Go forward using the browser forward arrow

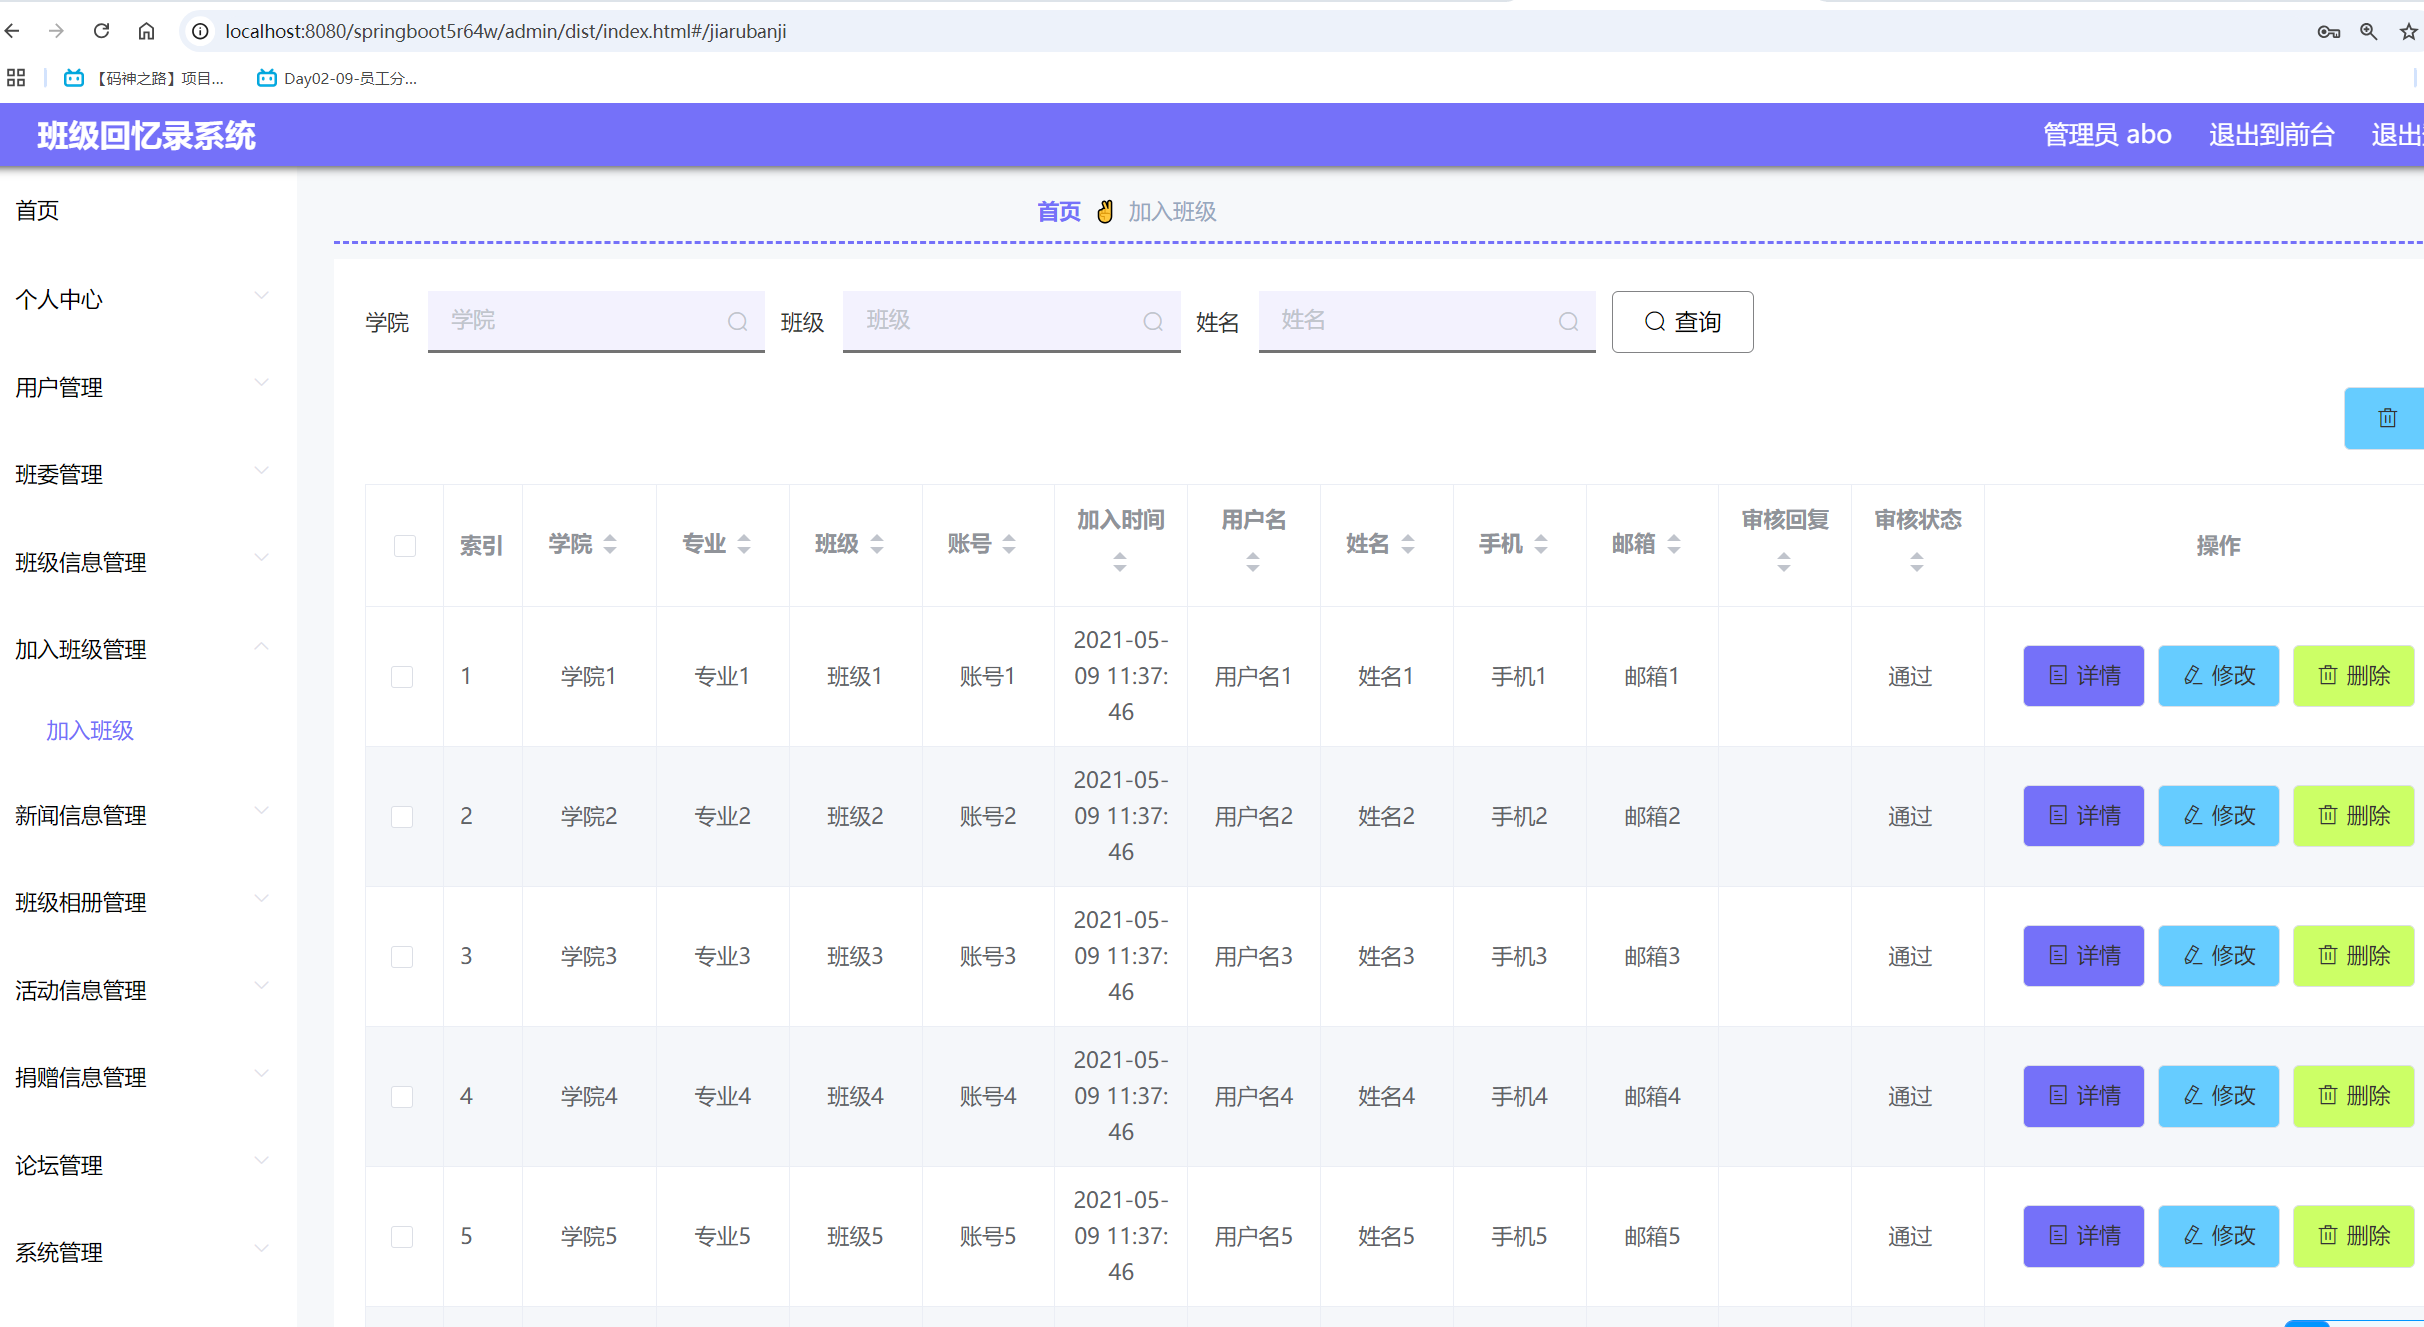pyautogui.click(x=56, y=31)
